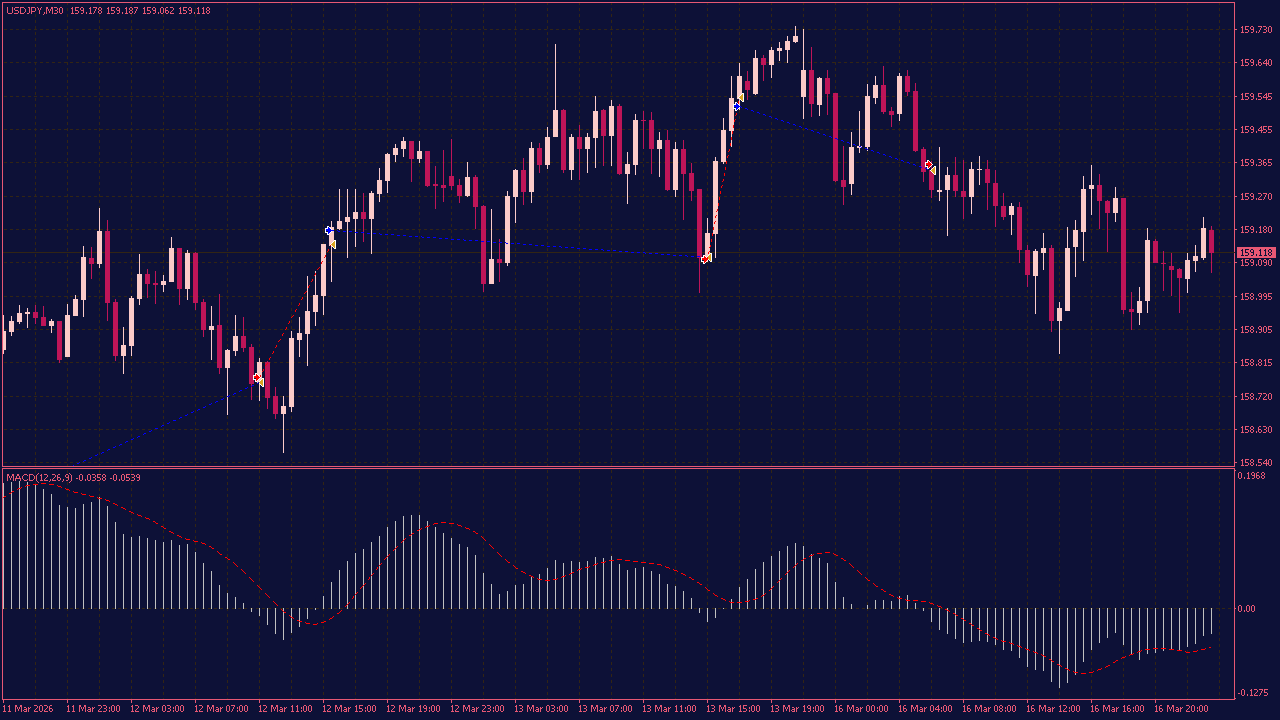Click the red close marker near 159.365

pyautogui.click(x=928, y=164)
